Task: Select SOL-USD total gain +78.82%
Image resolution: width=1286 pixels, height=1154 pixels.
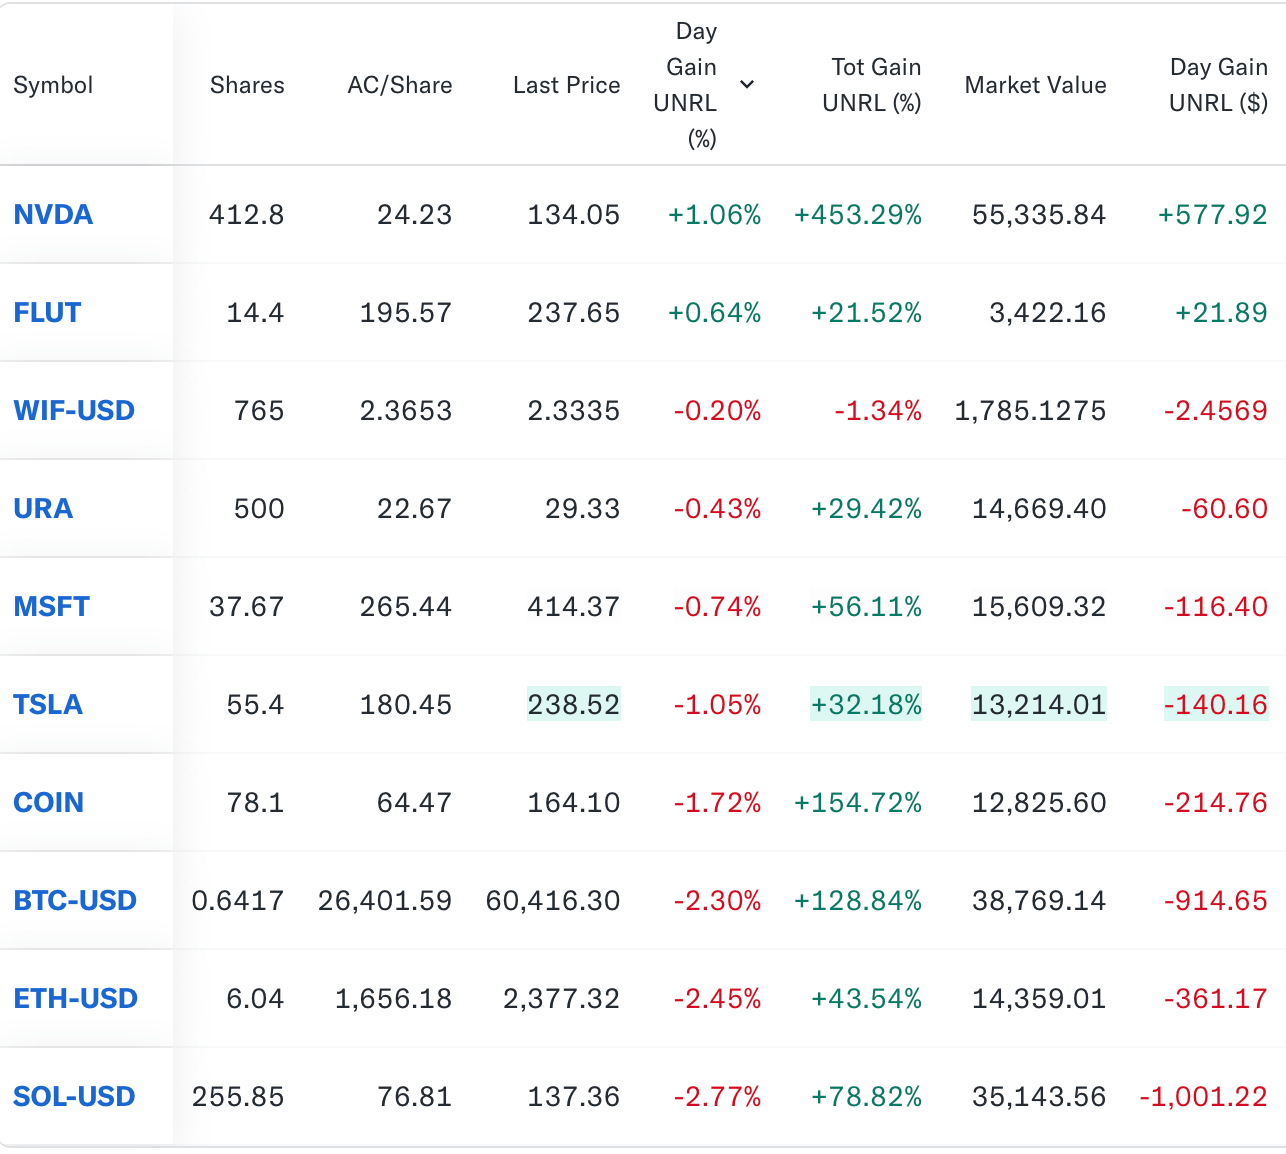Action: pos(867,1097)
